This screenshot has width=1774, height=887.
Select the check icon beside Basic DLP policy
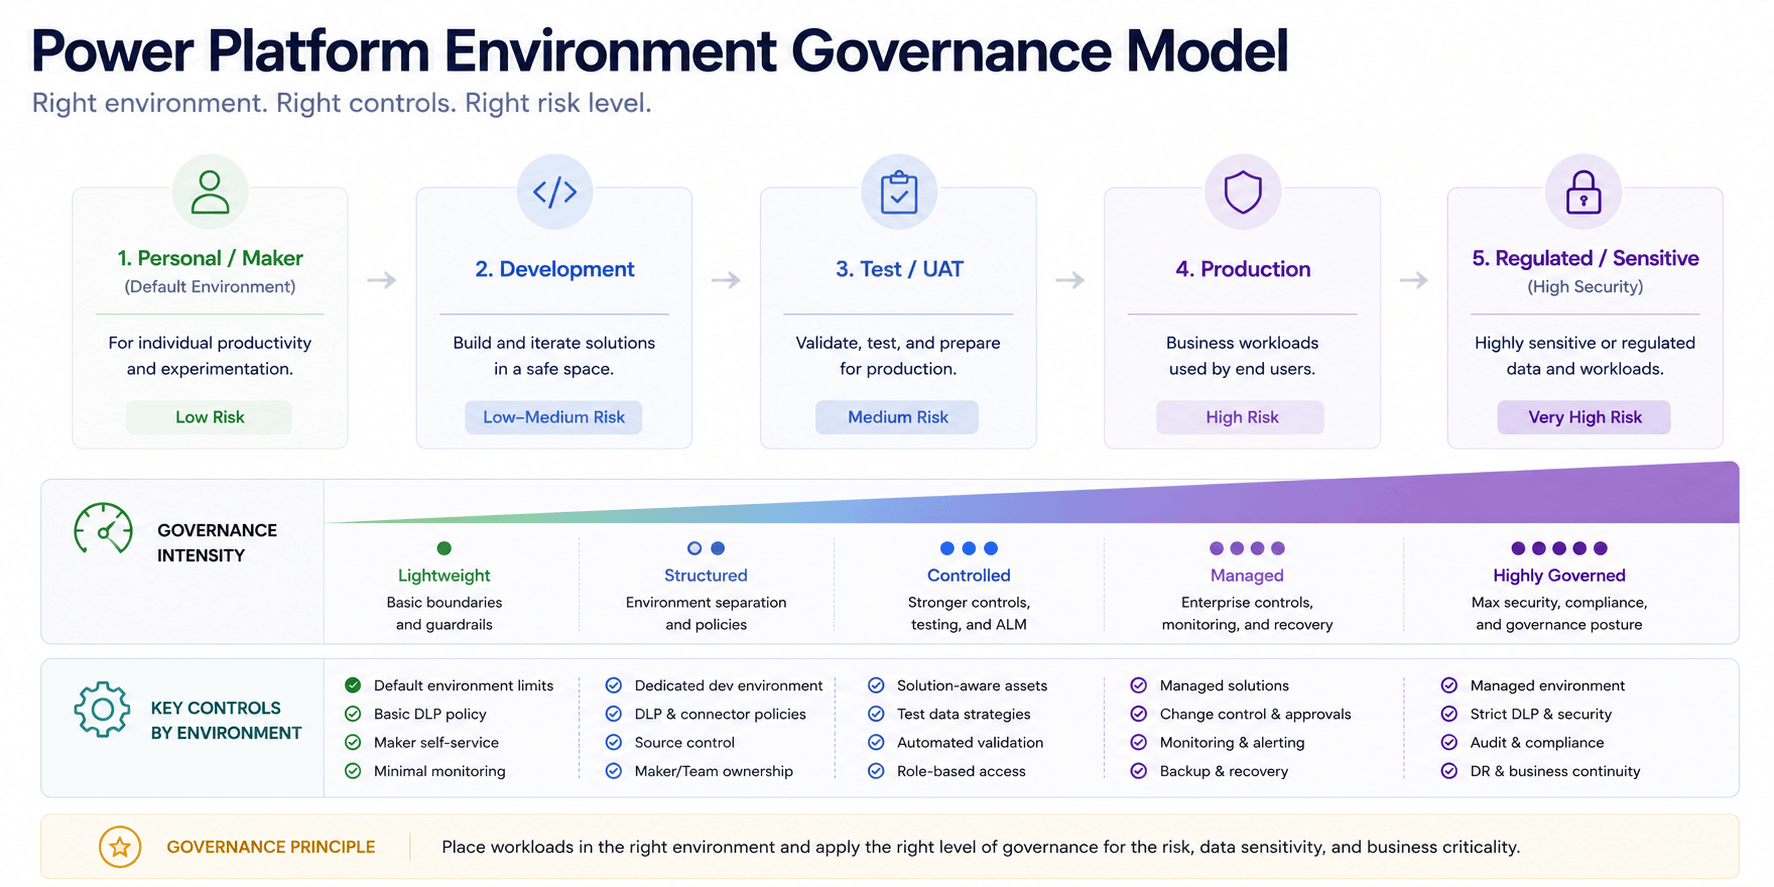(353, 714)
